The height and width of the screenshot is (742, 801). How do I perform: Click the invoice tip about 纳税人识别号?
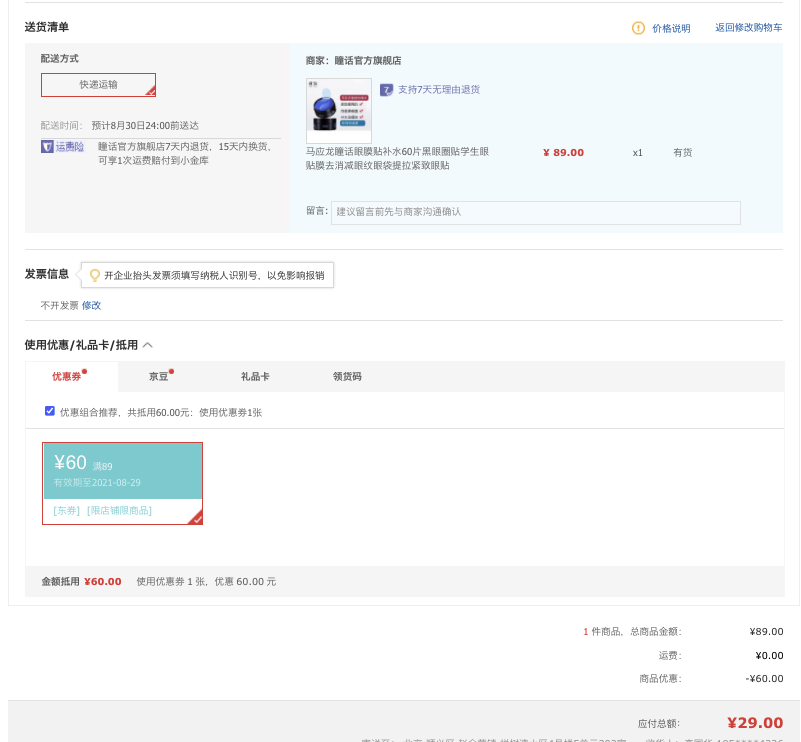pos(214,276)
